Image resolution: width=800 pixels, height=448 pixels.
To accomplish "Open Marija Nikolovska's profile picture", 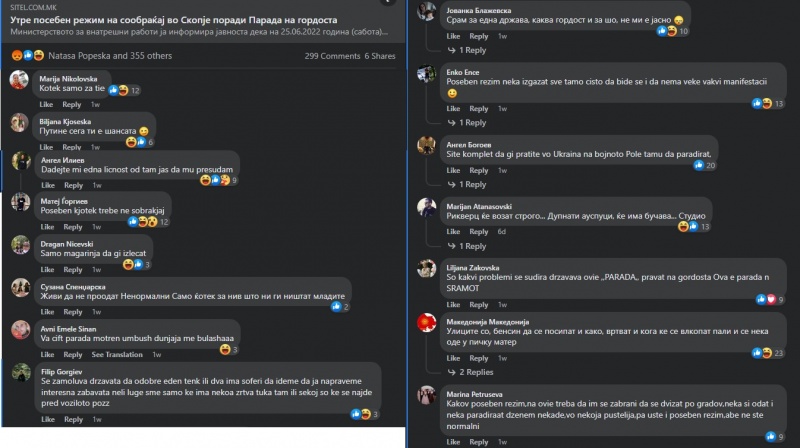I will [x=19, y=81].
